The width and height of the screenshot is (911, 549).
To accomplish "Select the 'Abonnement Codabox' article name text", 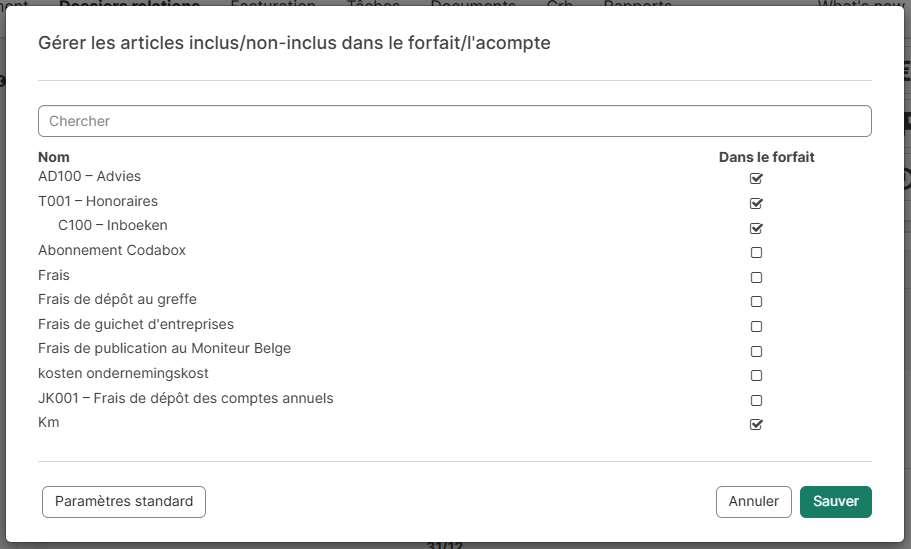I will 112,250.
